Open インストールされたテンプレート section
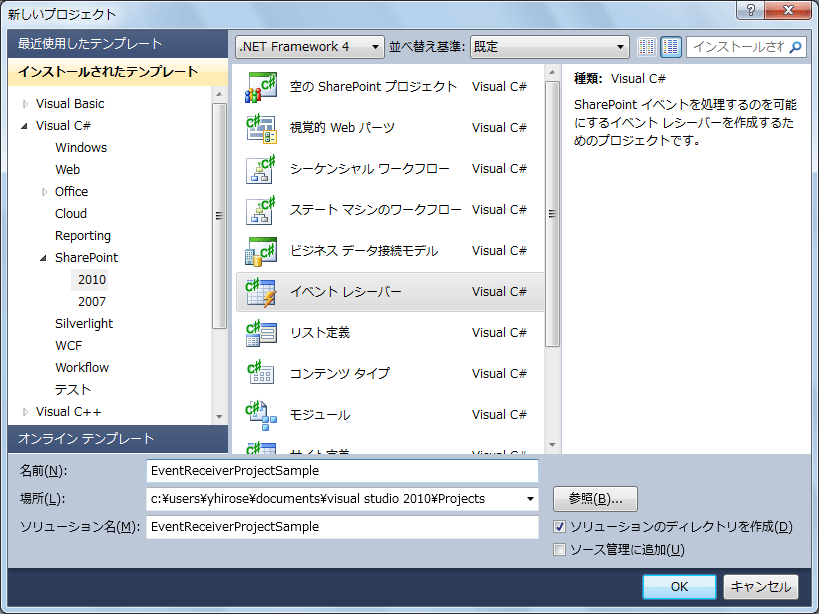 (x=118, y=72)
